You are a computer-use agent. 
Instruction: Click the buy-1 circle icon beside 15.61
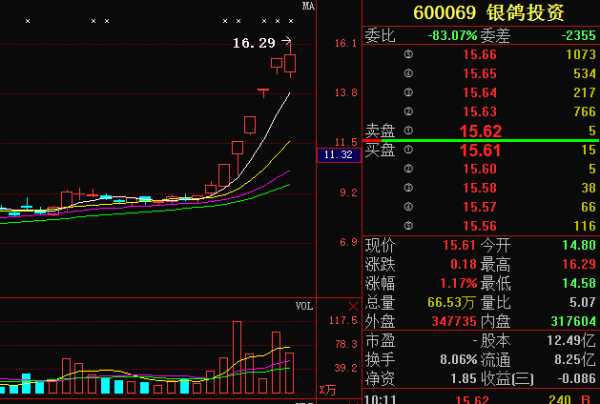408,150
